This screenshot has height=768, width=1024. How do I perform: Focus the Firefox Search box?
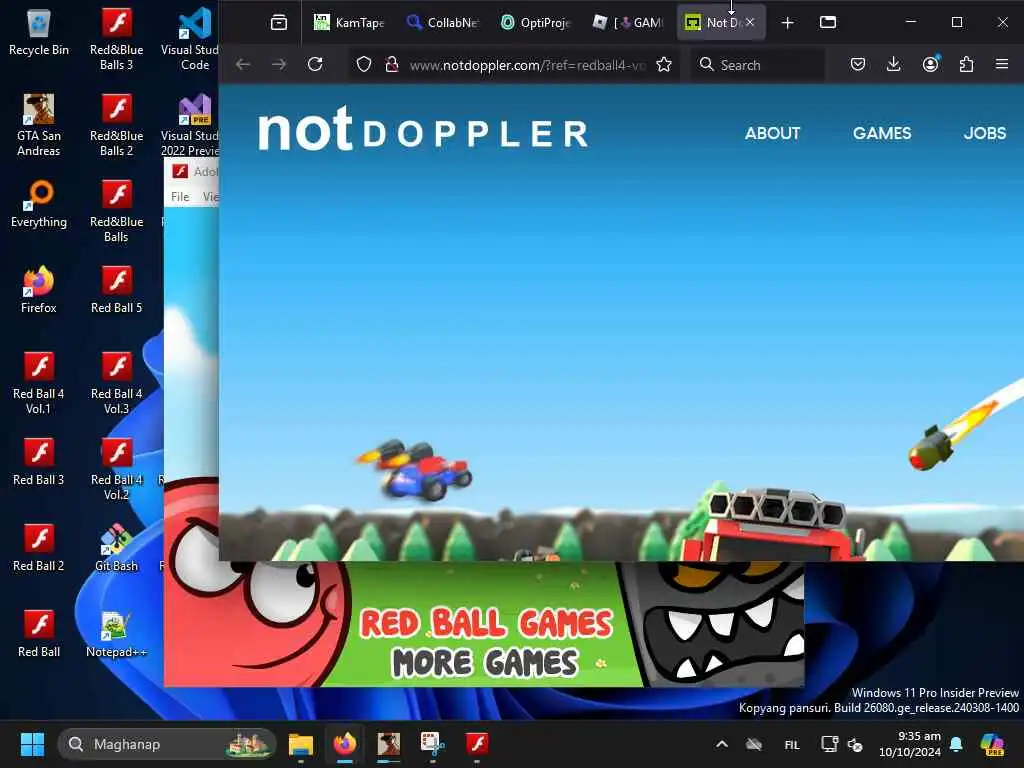758,65
